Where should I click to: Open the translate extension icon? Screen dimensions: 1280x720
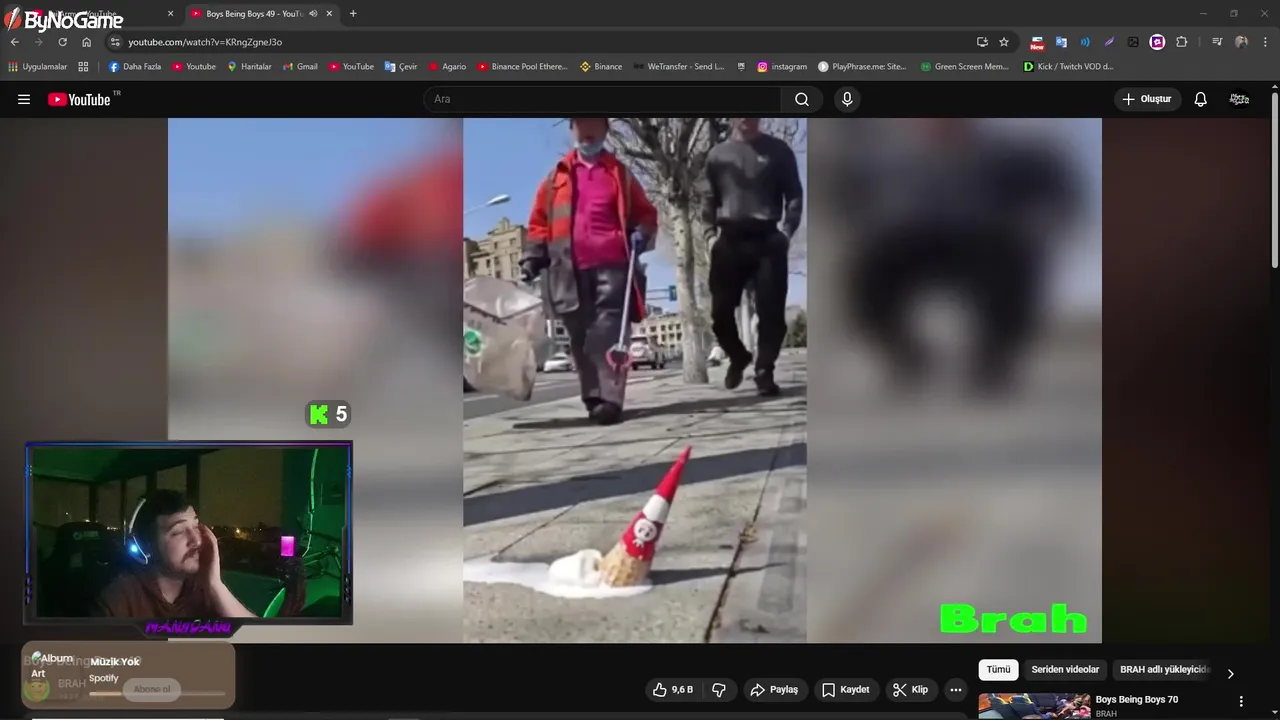pyautogui.click(x=1061, y=42)
